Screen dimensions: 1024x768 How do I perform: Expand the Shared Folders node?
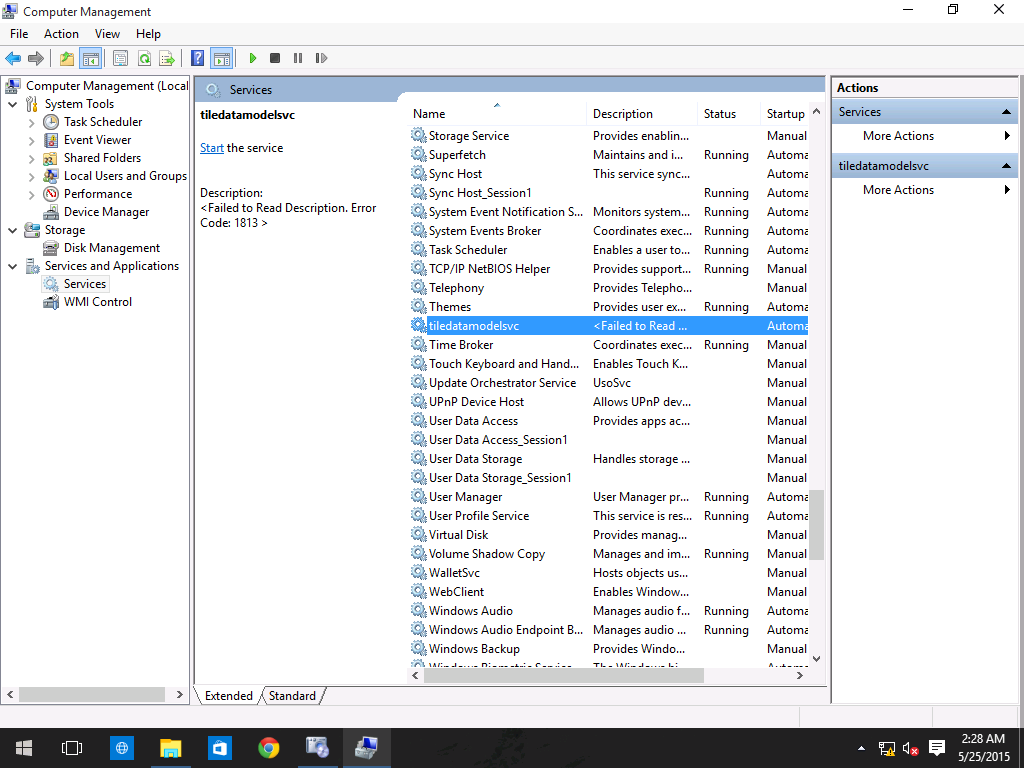pos(31,158)
